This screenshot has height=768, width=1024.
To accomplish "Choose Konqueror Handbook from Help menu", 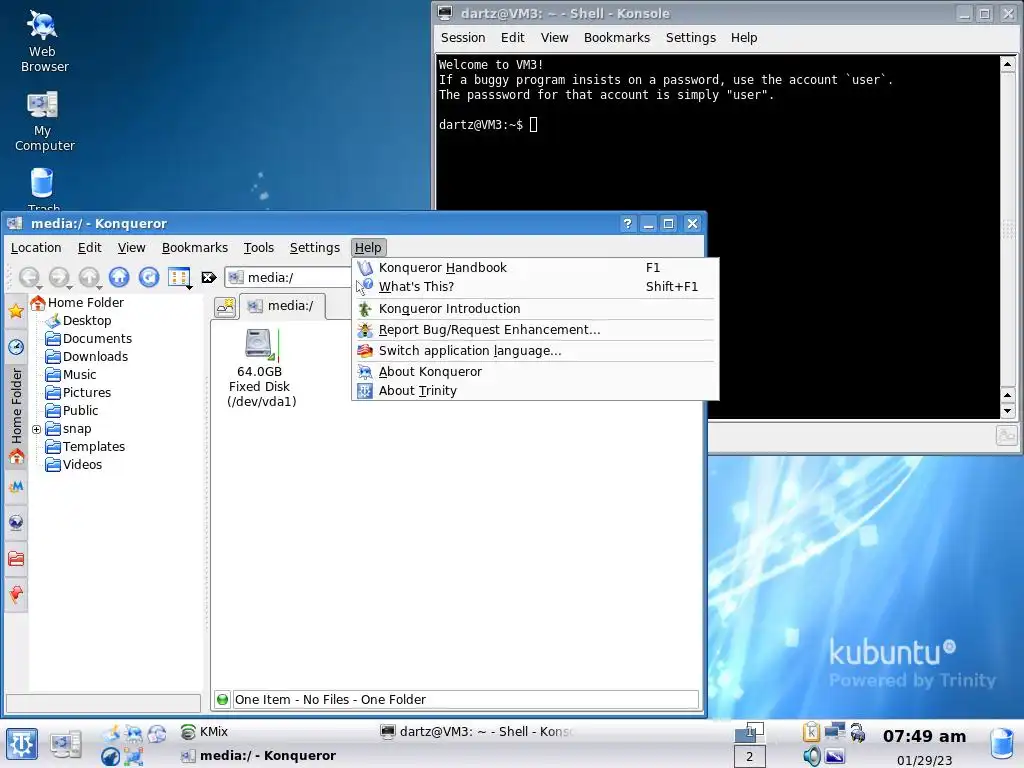I will point(536,268).
